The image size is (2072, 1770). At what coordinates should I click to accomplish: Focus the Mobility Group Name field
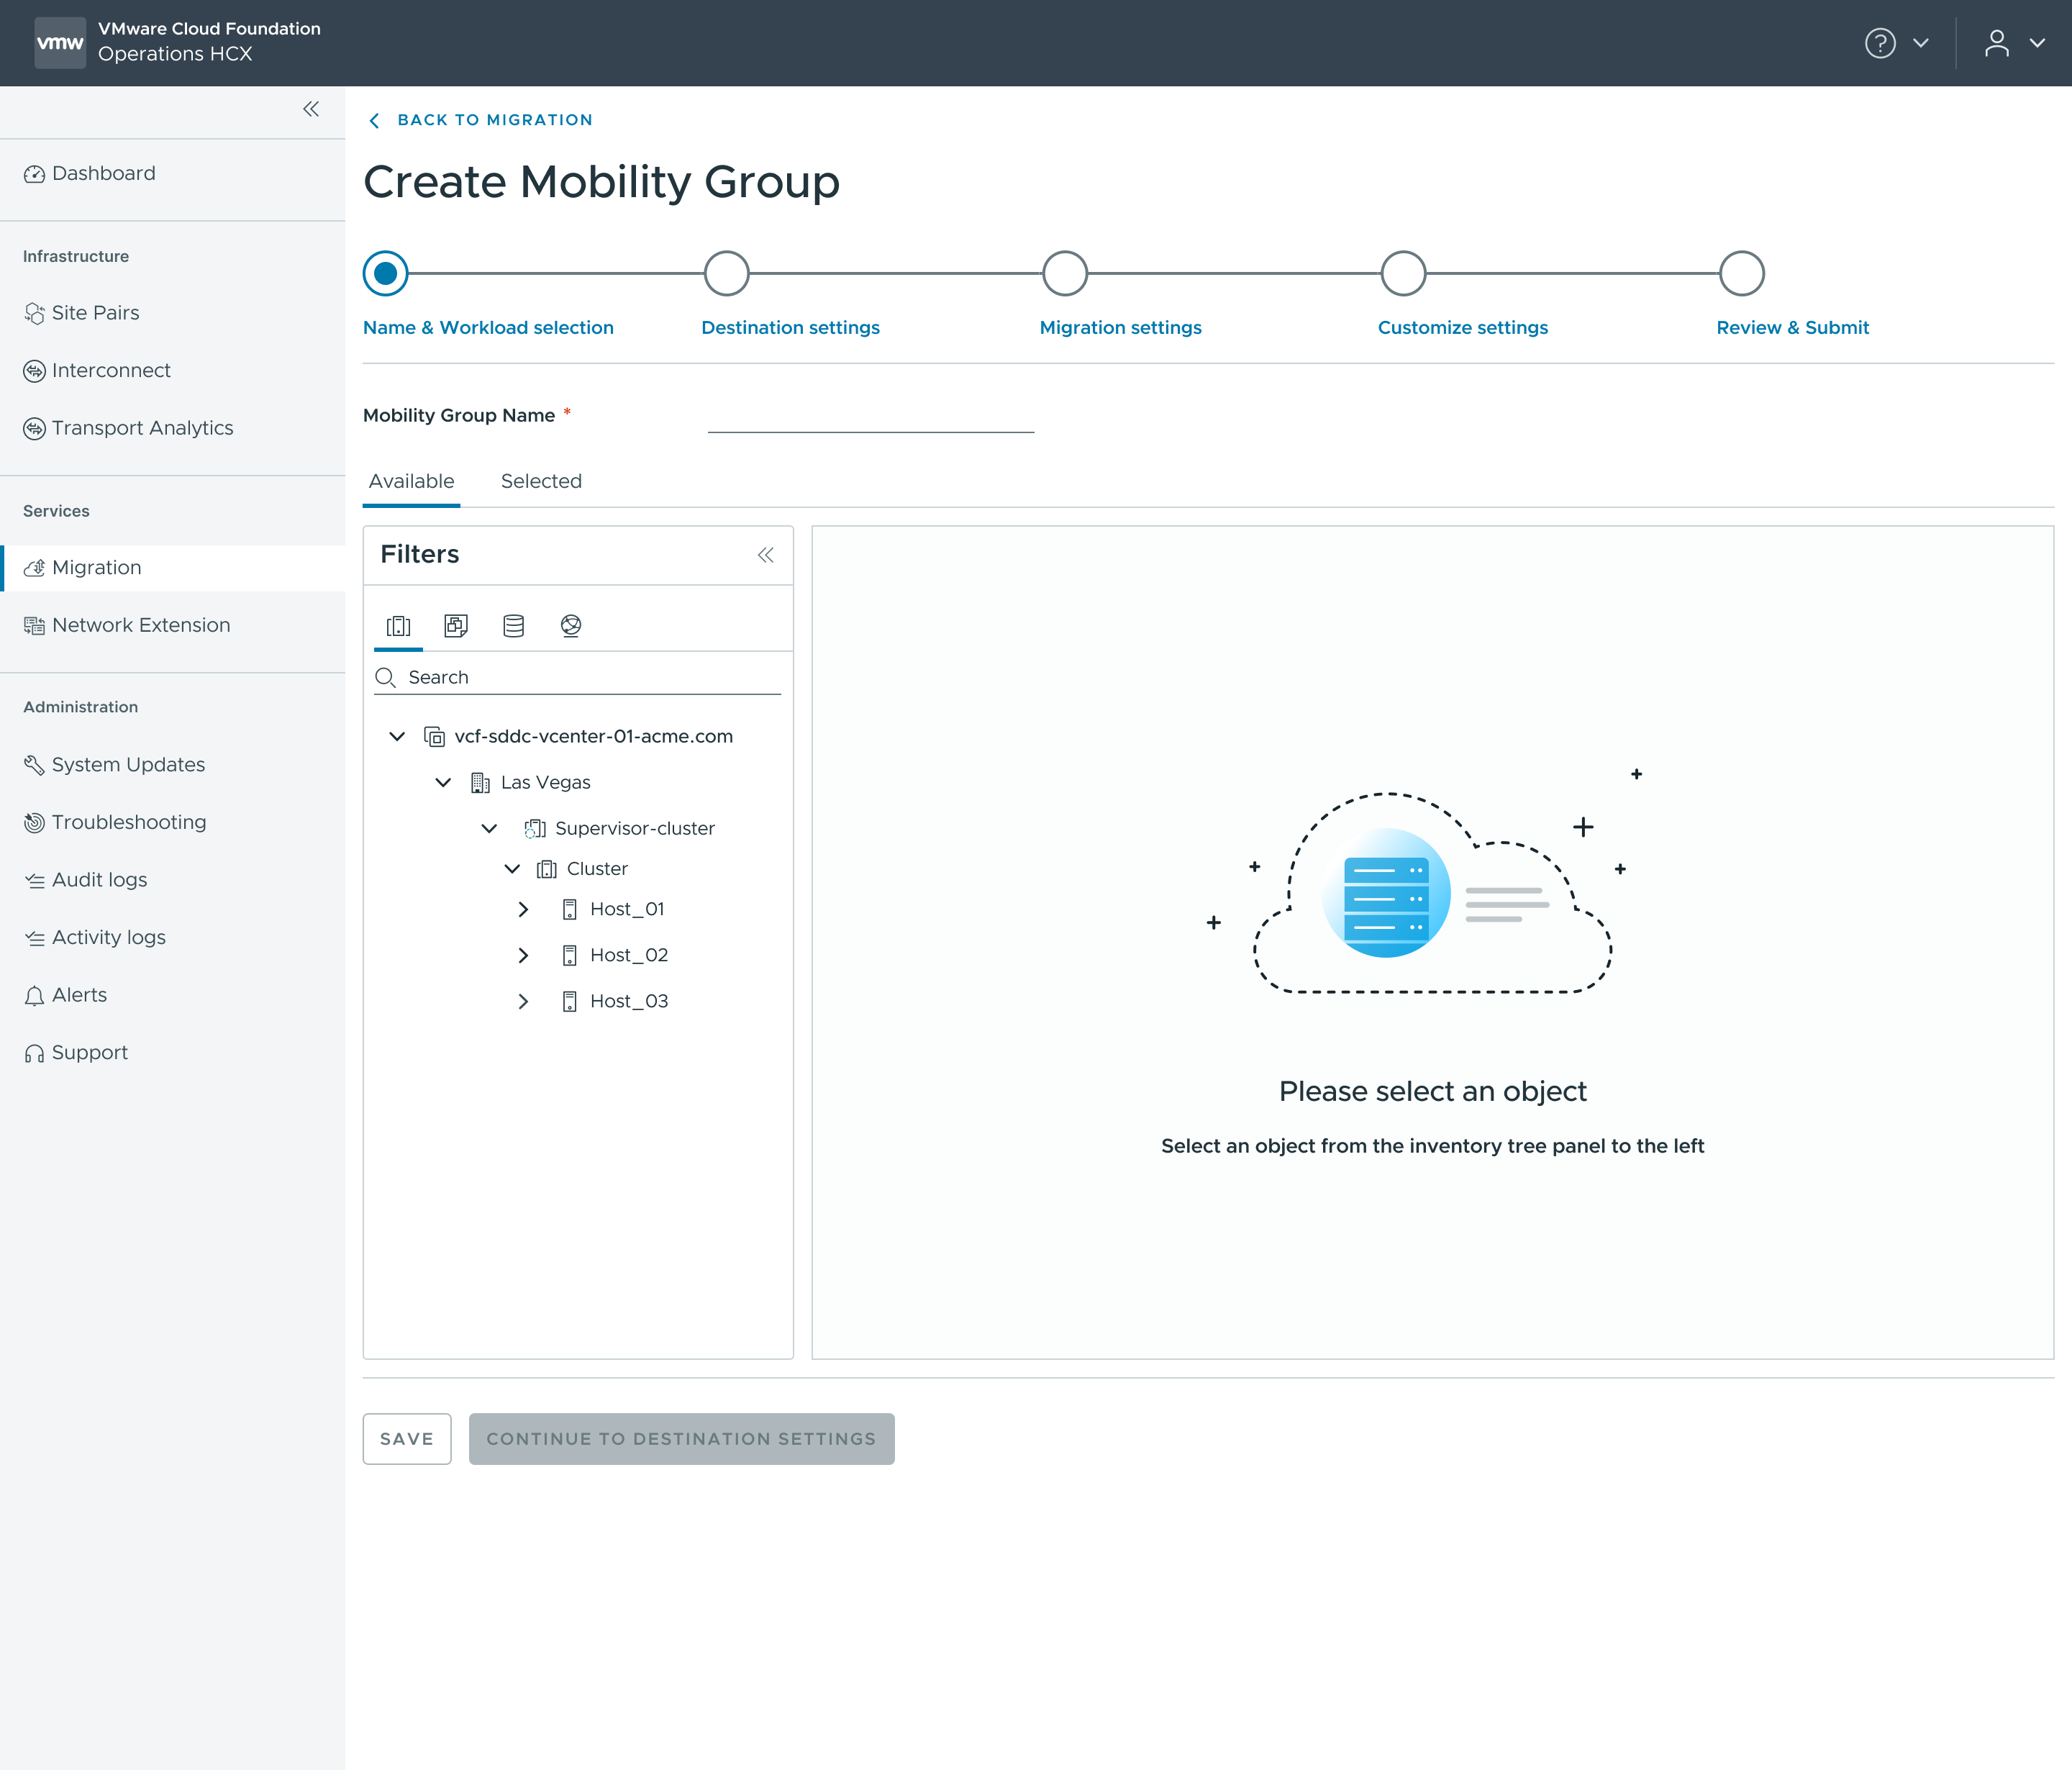[870, 416]
